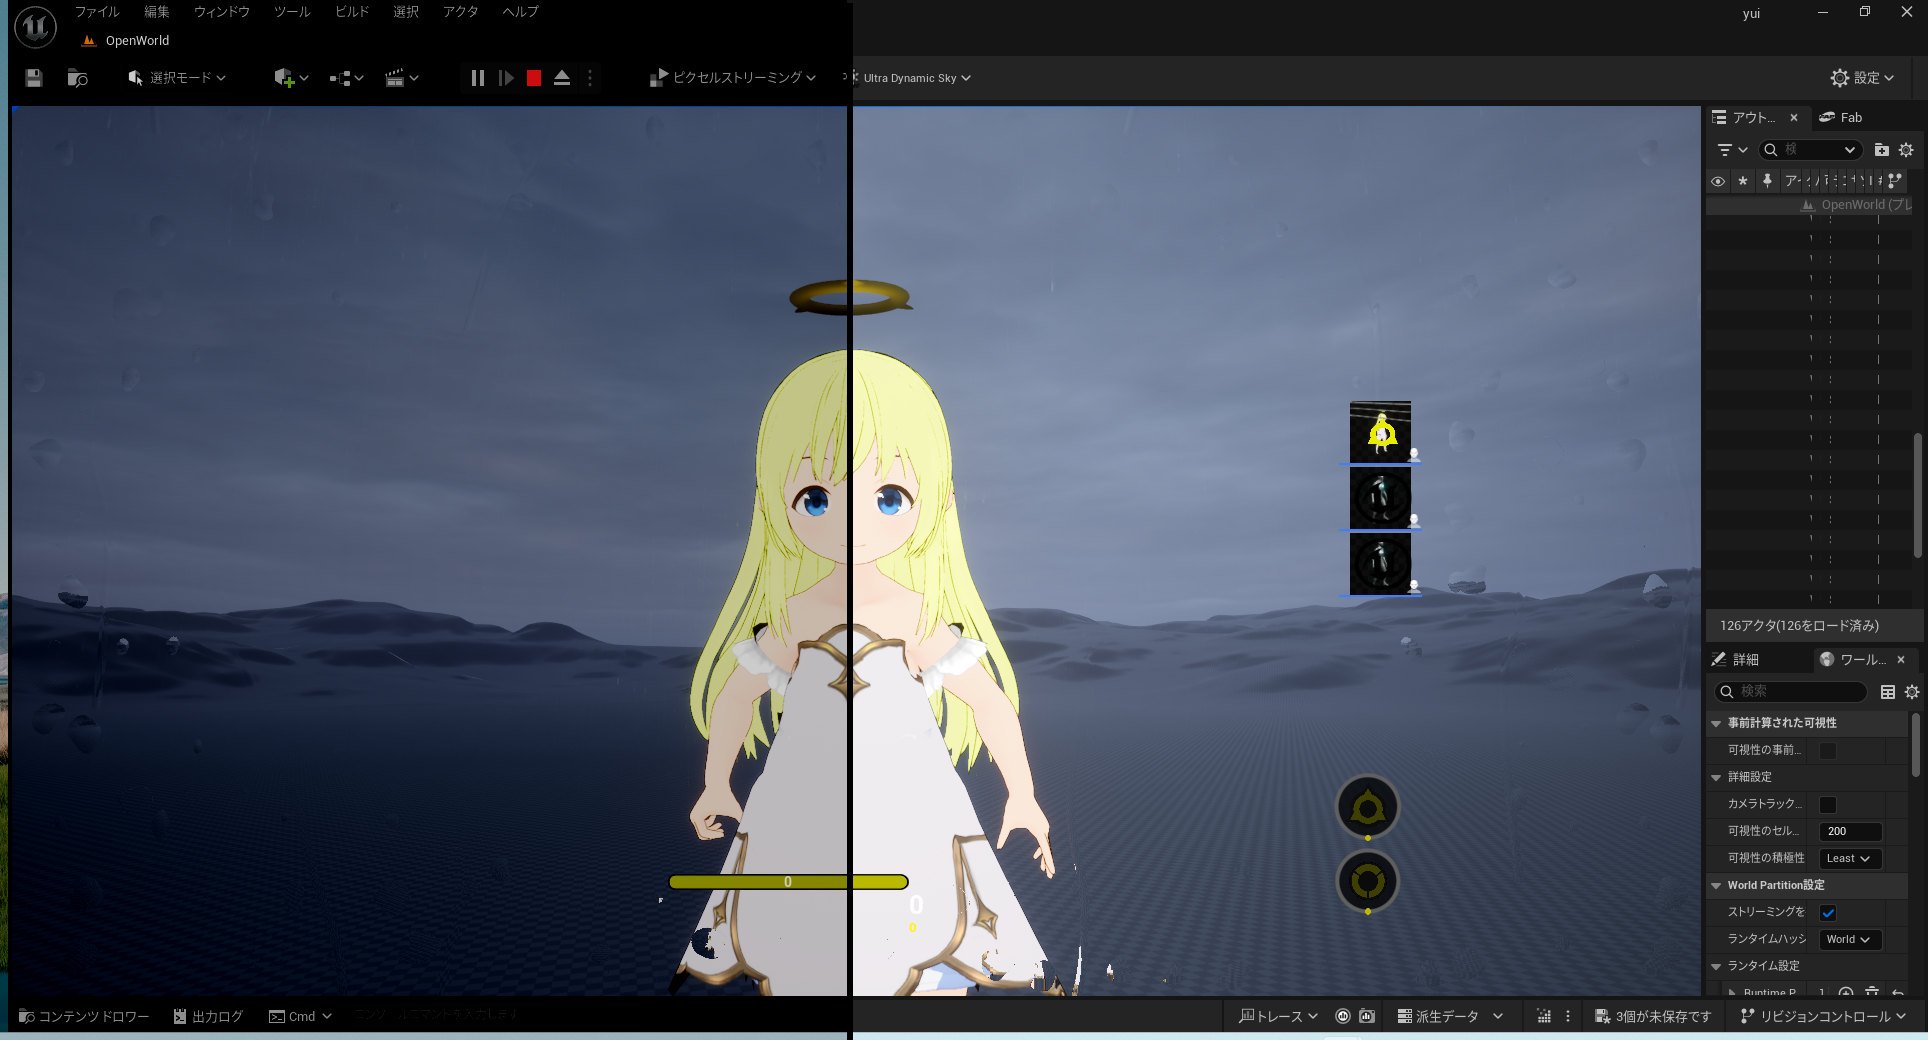Open the ヘルプ menu
The width and height of the screenshot is (1928, 1040).
tap(520, 12)
